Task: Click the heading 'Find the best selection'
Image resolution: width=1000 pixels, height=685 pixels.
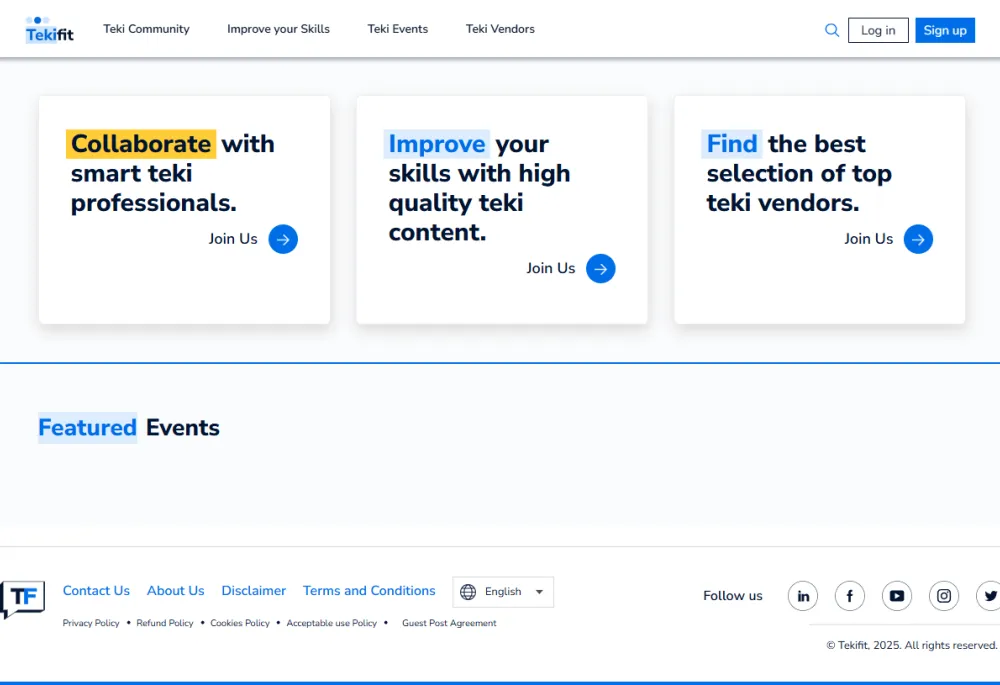Action: coord(799,173)
